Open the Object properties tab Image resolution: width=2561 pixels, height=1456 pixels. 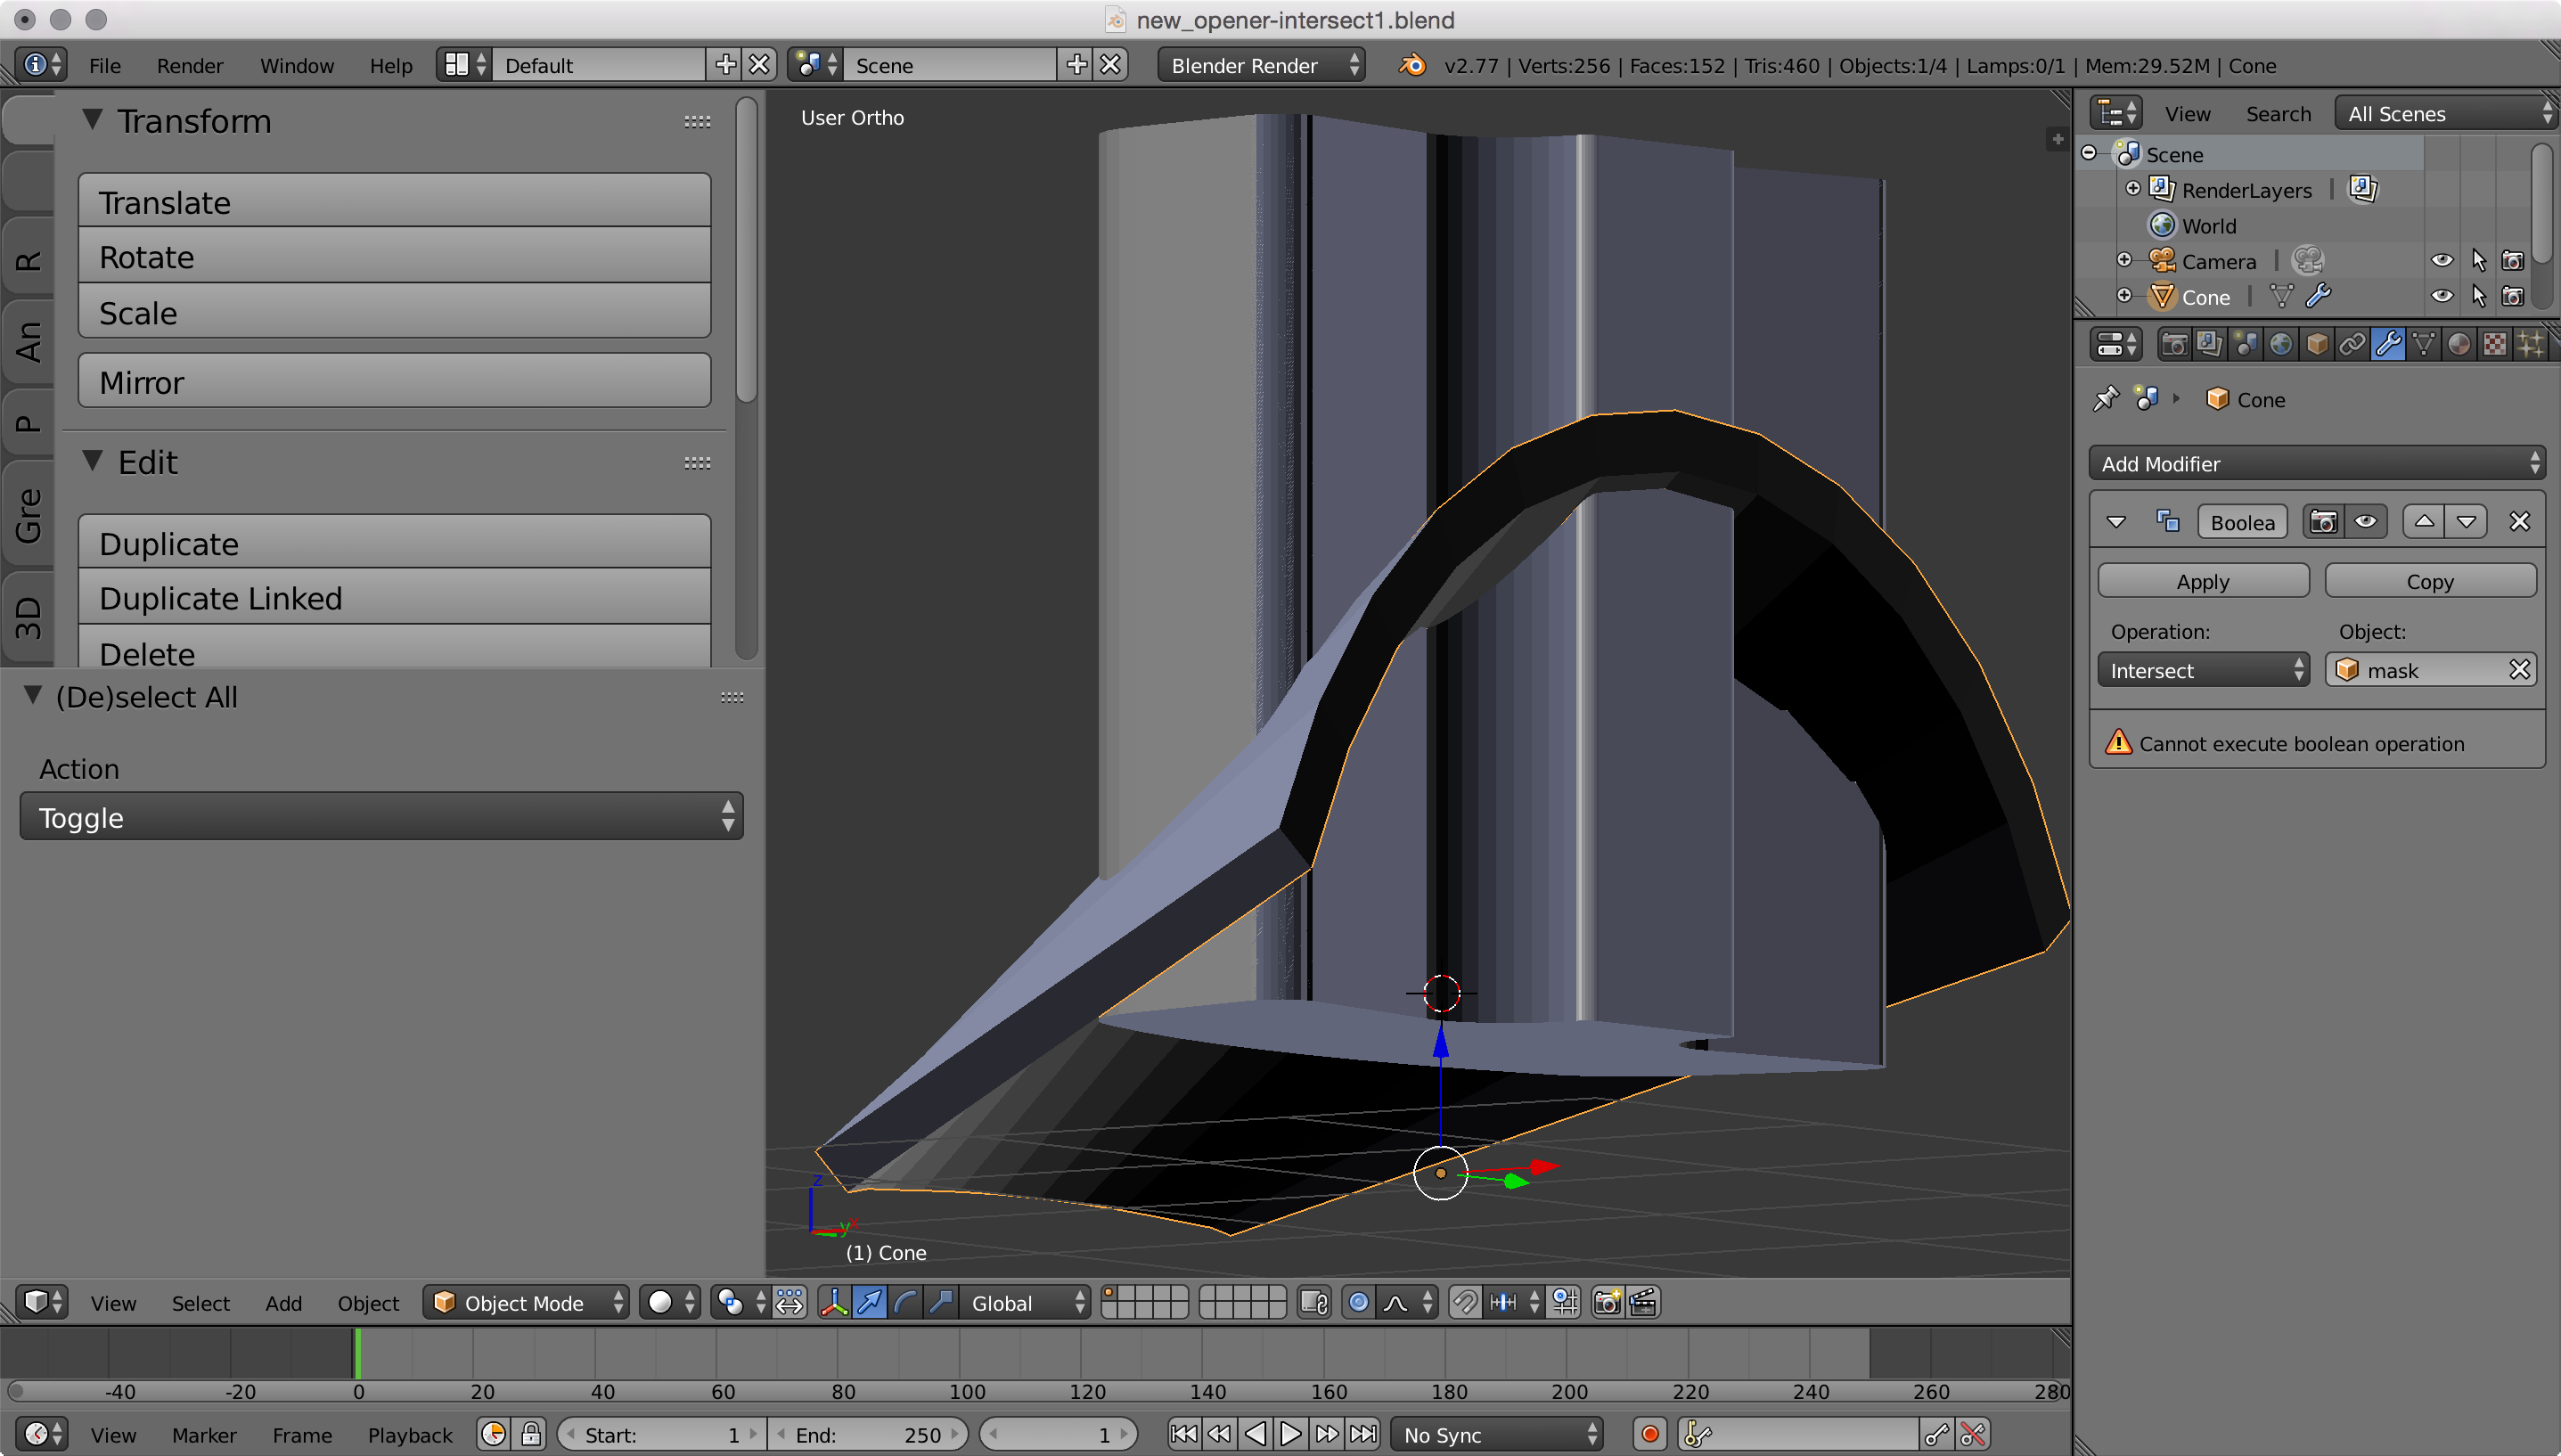[x=2317, y=345]
